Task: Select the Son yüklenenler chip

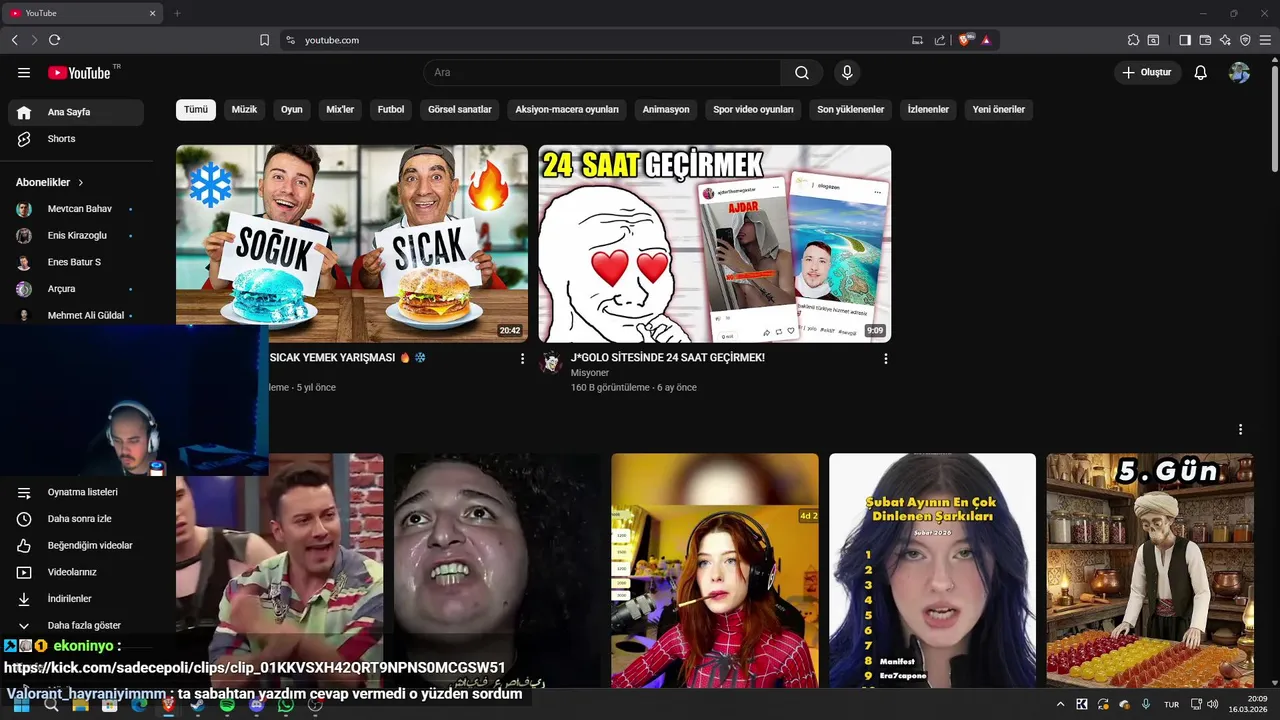Action: [x=851, y=110]
